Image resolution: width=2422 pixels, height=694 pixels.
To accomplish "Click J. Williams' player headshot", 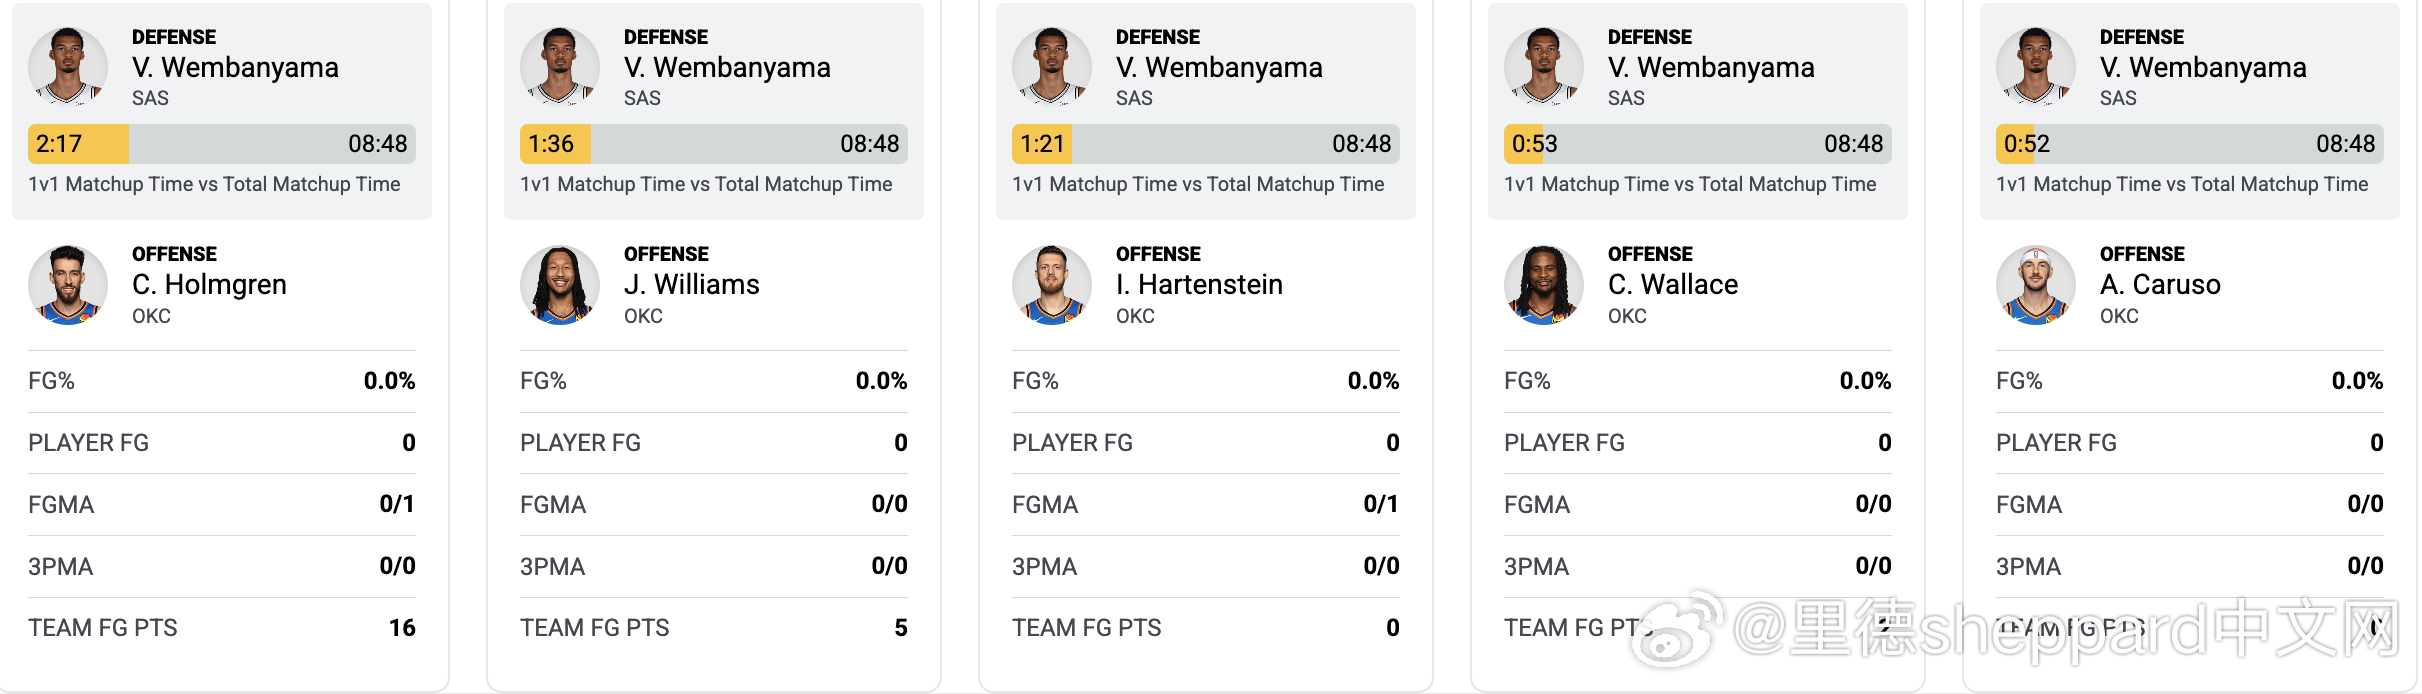I will click(560, 285).
